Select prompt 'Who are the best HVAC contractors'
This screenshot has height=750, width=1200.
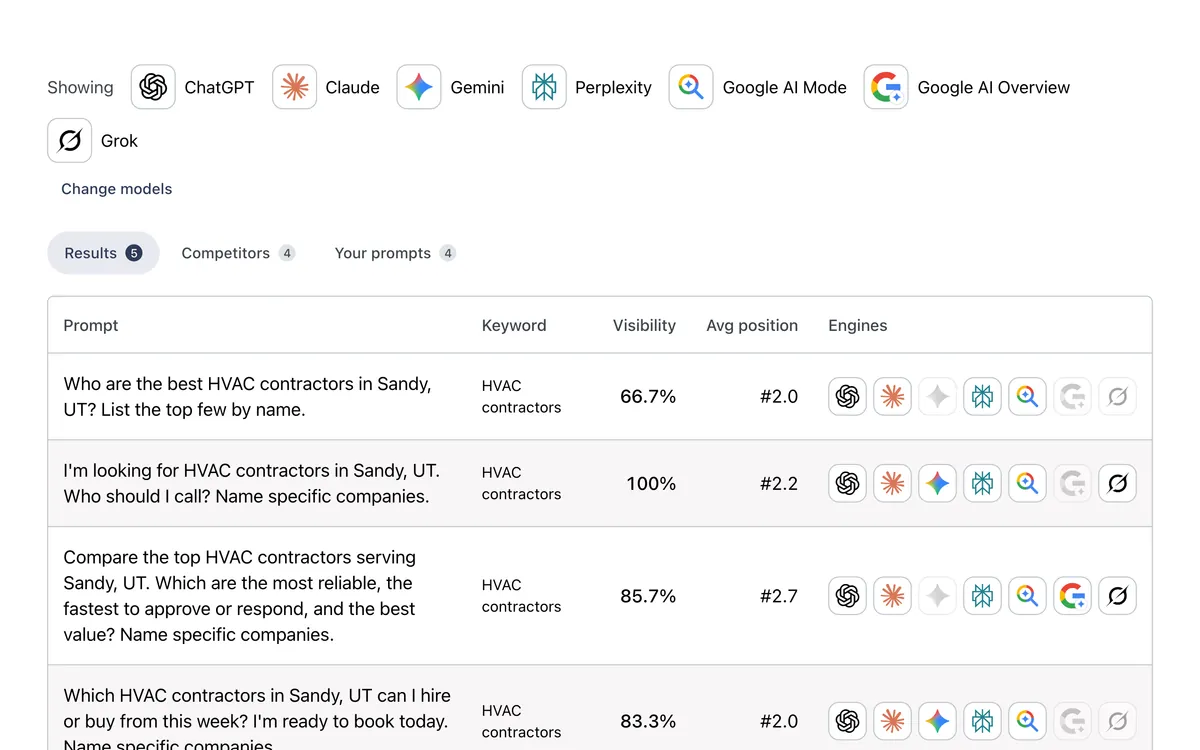tap(247, 397)
